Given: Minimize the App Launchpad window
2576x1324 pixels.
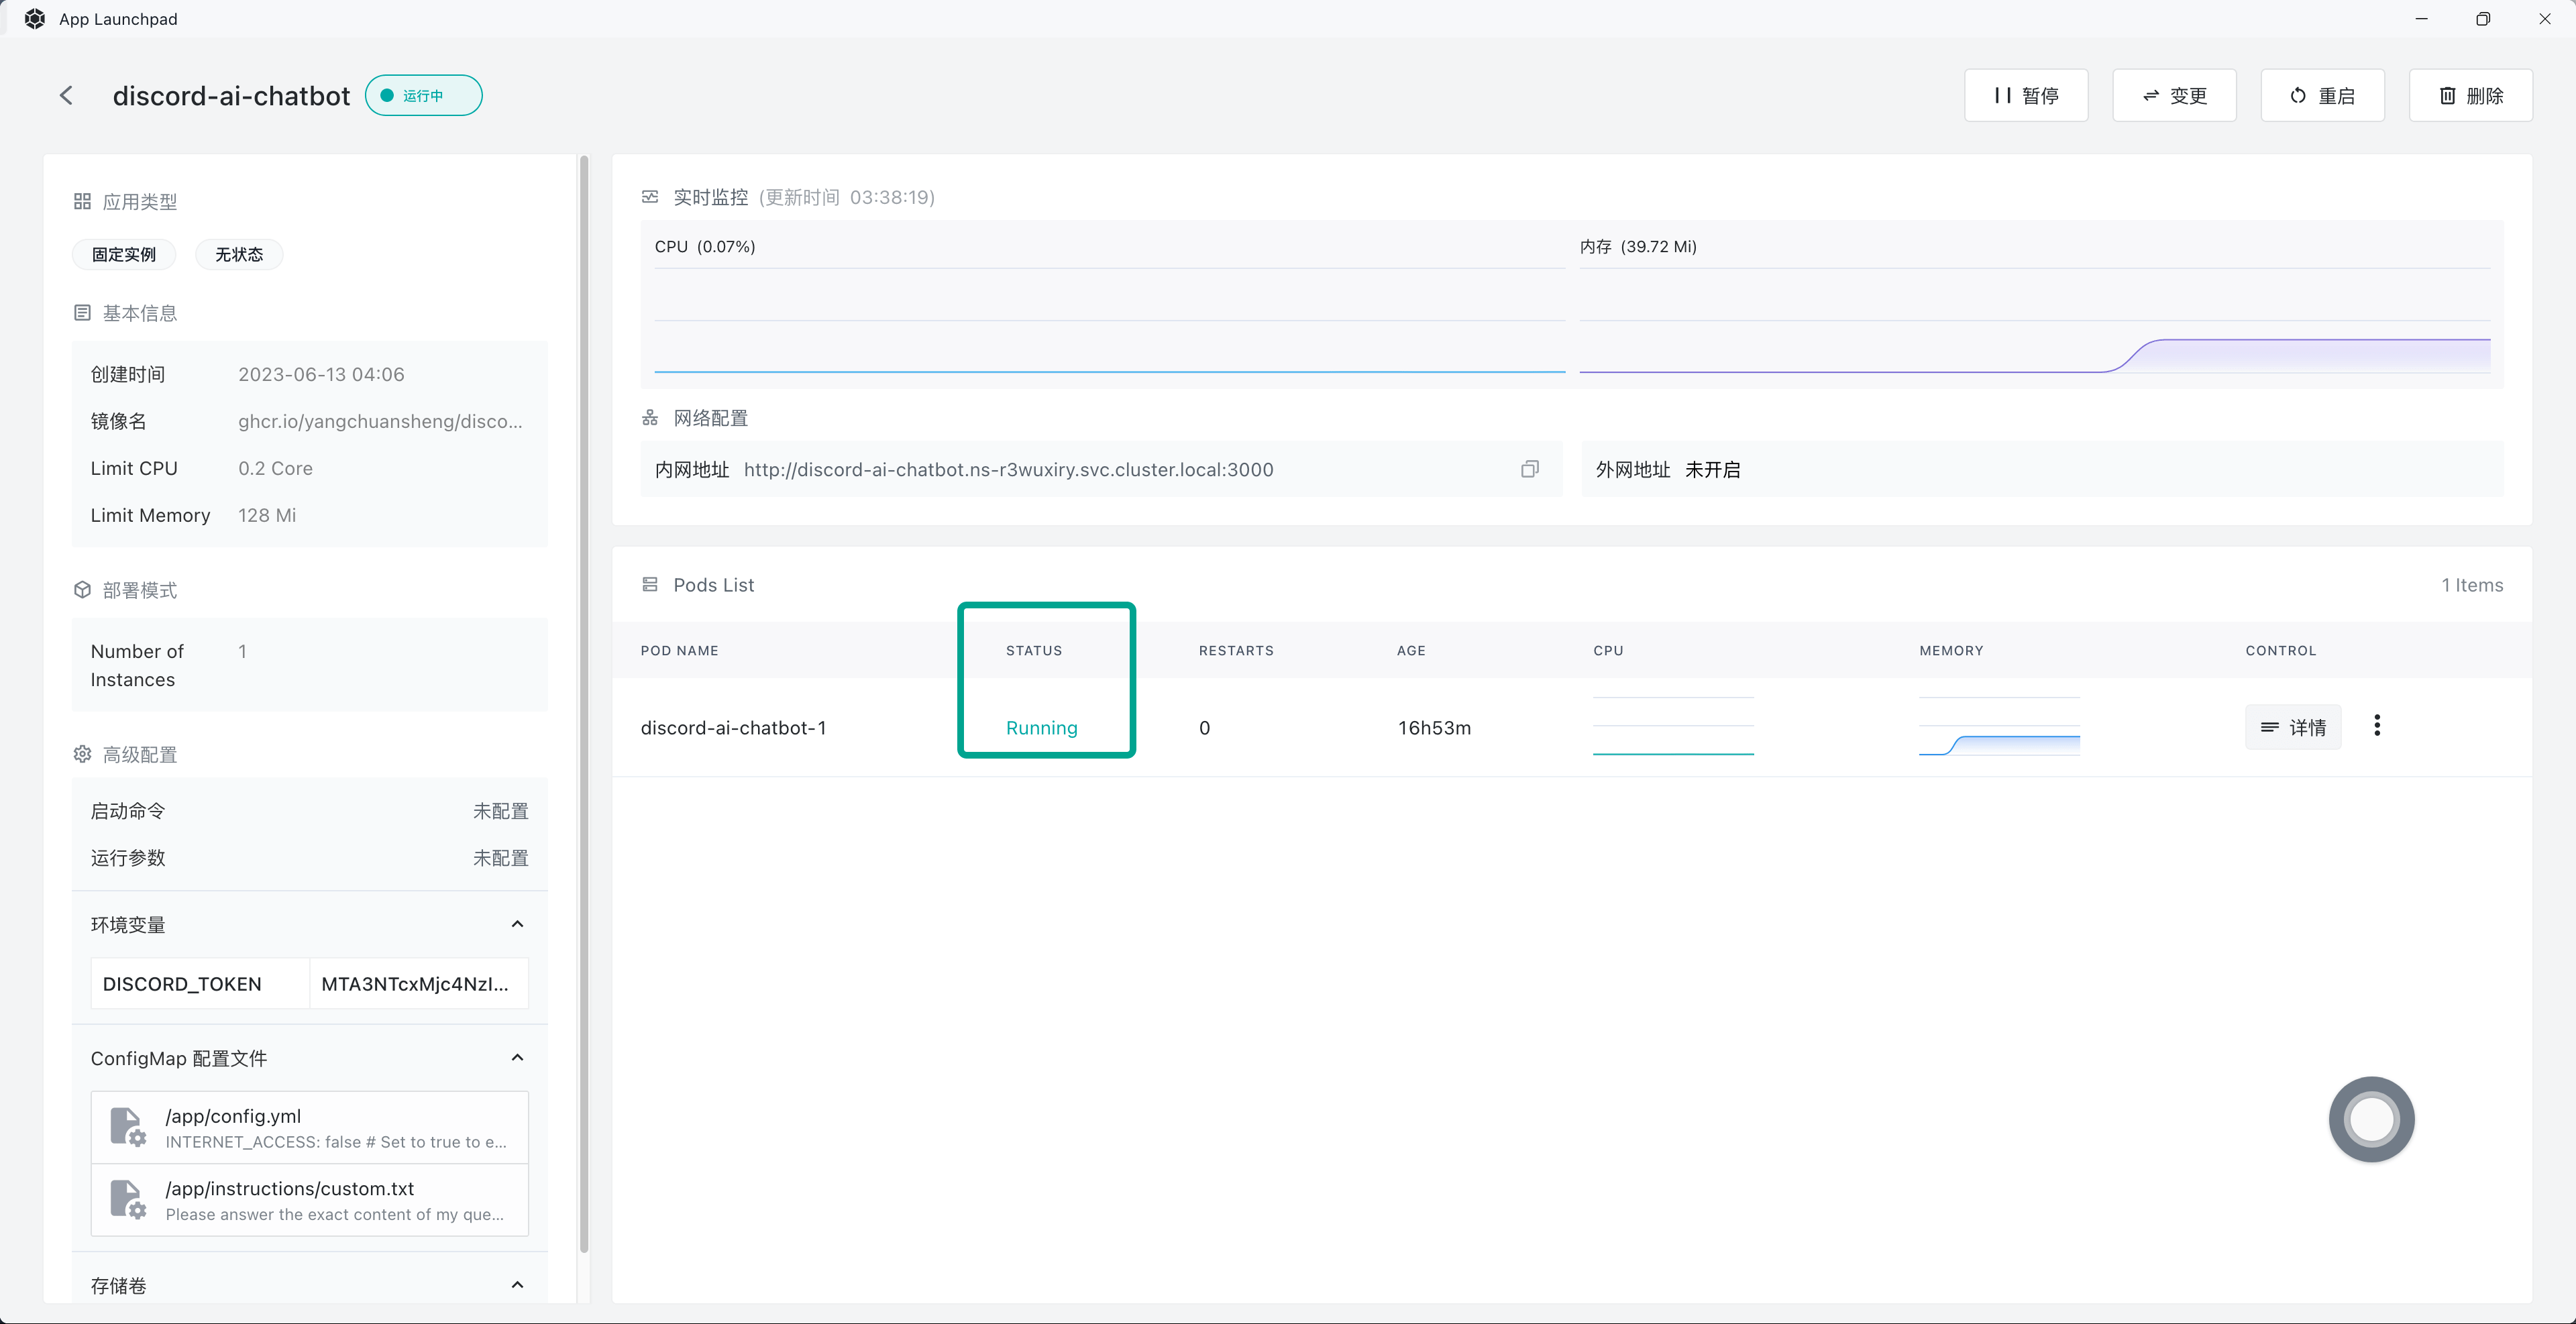Looking at the screenshot, I should [2421, 19].
